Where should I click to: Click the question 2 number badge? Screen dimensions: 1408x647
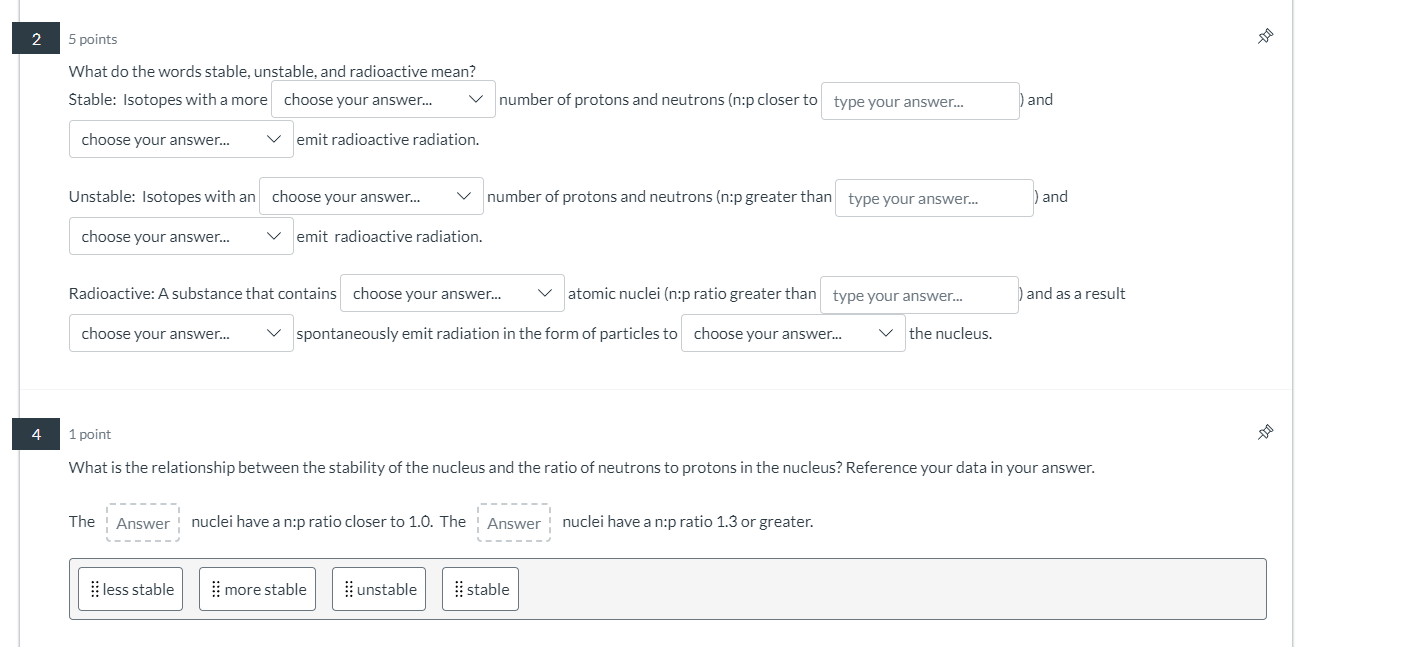(35, 38)
